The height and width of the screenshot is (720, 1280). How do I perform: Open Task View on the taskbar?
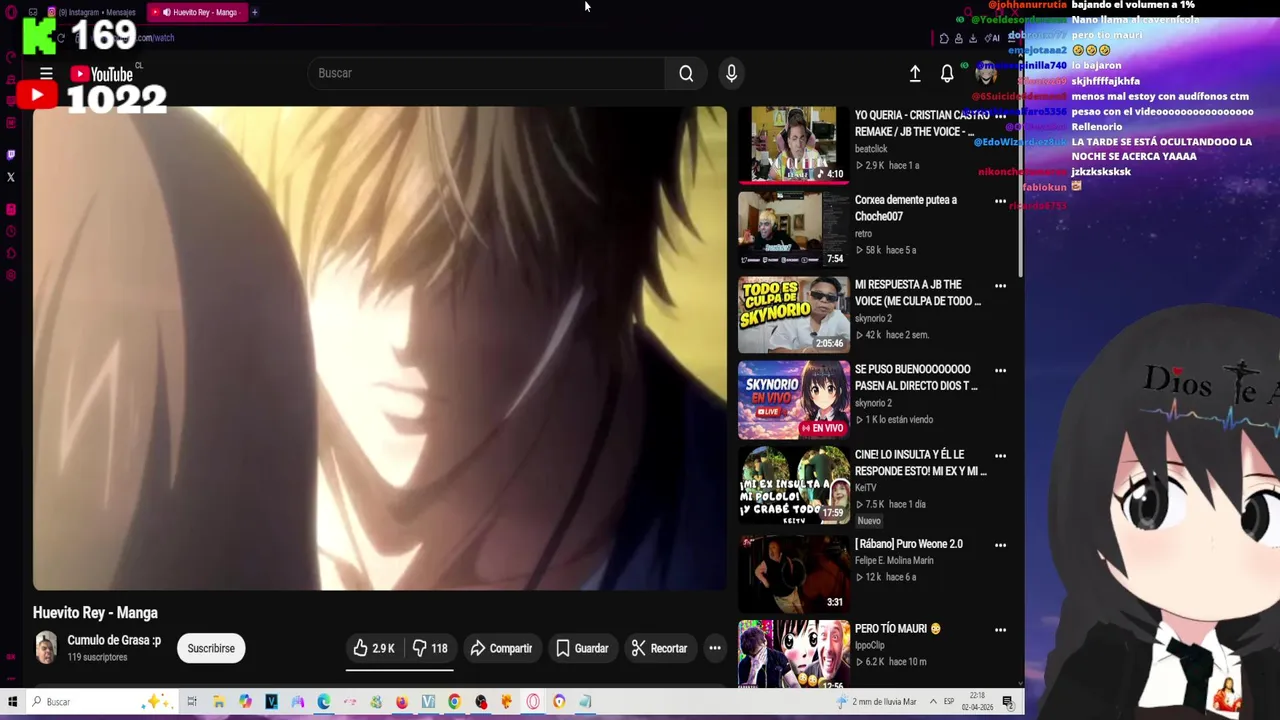tap(192, 702)
